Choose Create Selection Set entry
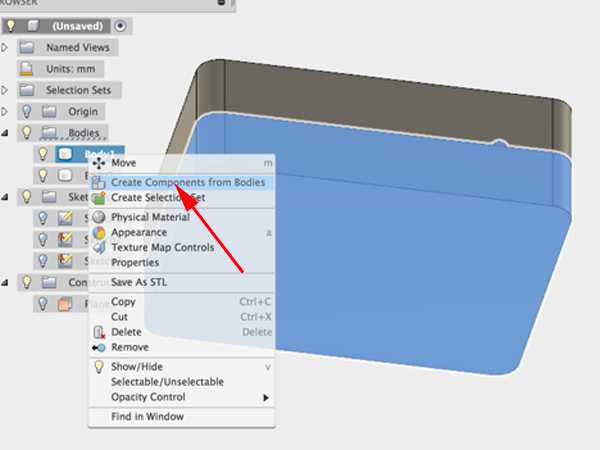This screenshot has height=450, width=600. [181, 197]
